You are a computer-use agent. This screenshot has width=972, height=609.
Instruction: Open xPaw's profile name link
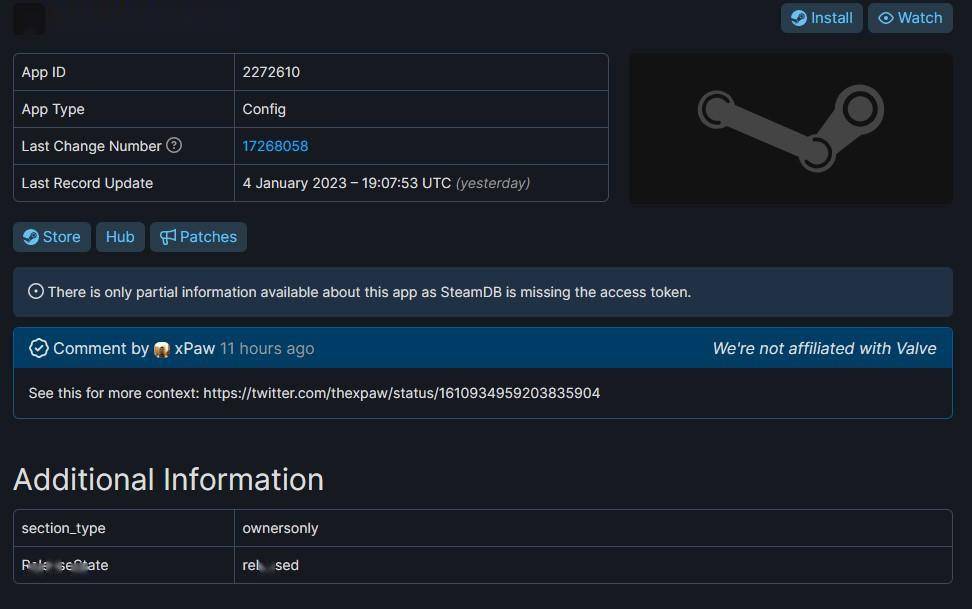[195, 349]
